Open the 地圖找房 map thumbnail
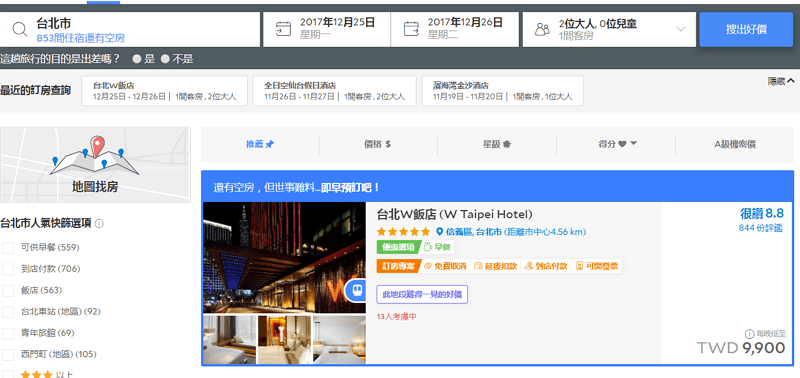The image size is (800, 378). 95,165
